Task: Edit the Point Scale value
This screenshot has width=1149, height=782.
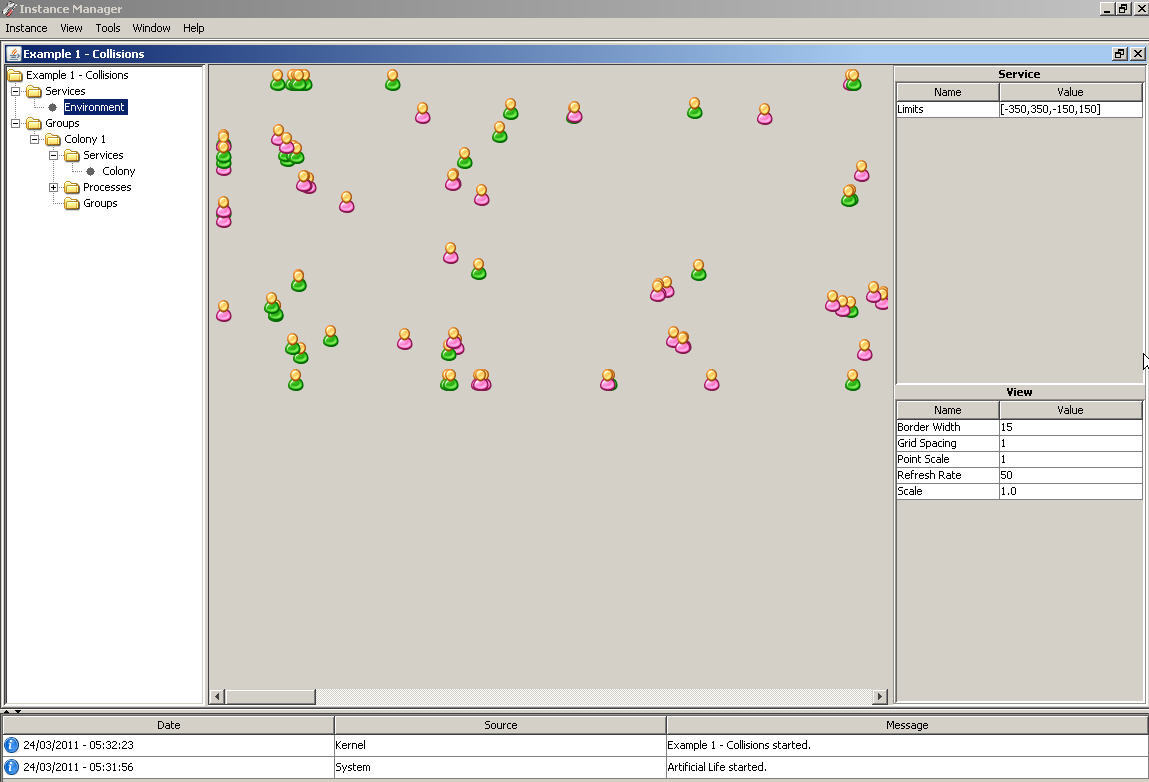Action: pos(1070,460)
